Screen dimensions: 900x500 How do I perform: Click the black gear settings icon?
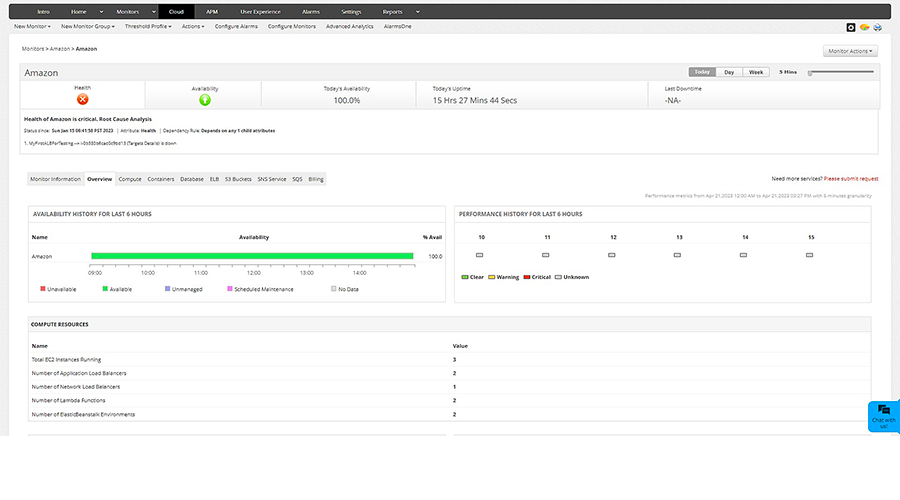(x=851, y=27)
